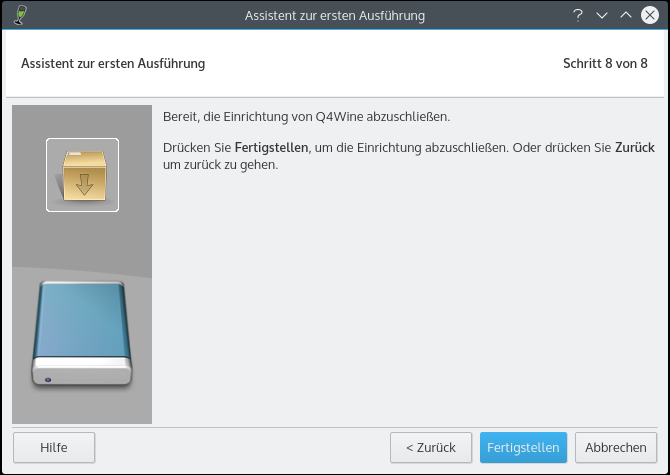Image resolution: width=670 pixels, height=475 pixels.
Task: Cancel setup via the Abbrechen button
Action: [x=616, y=447]
